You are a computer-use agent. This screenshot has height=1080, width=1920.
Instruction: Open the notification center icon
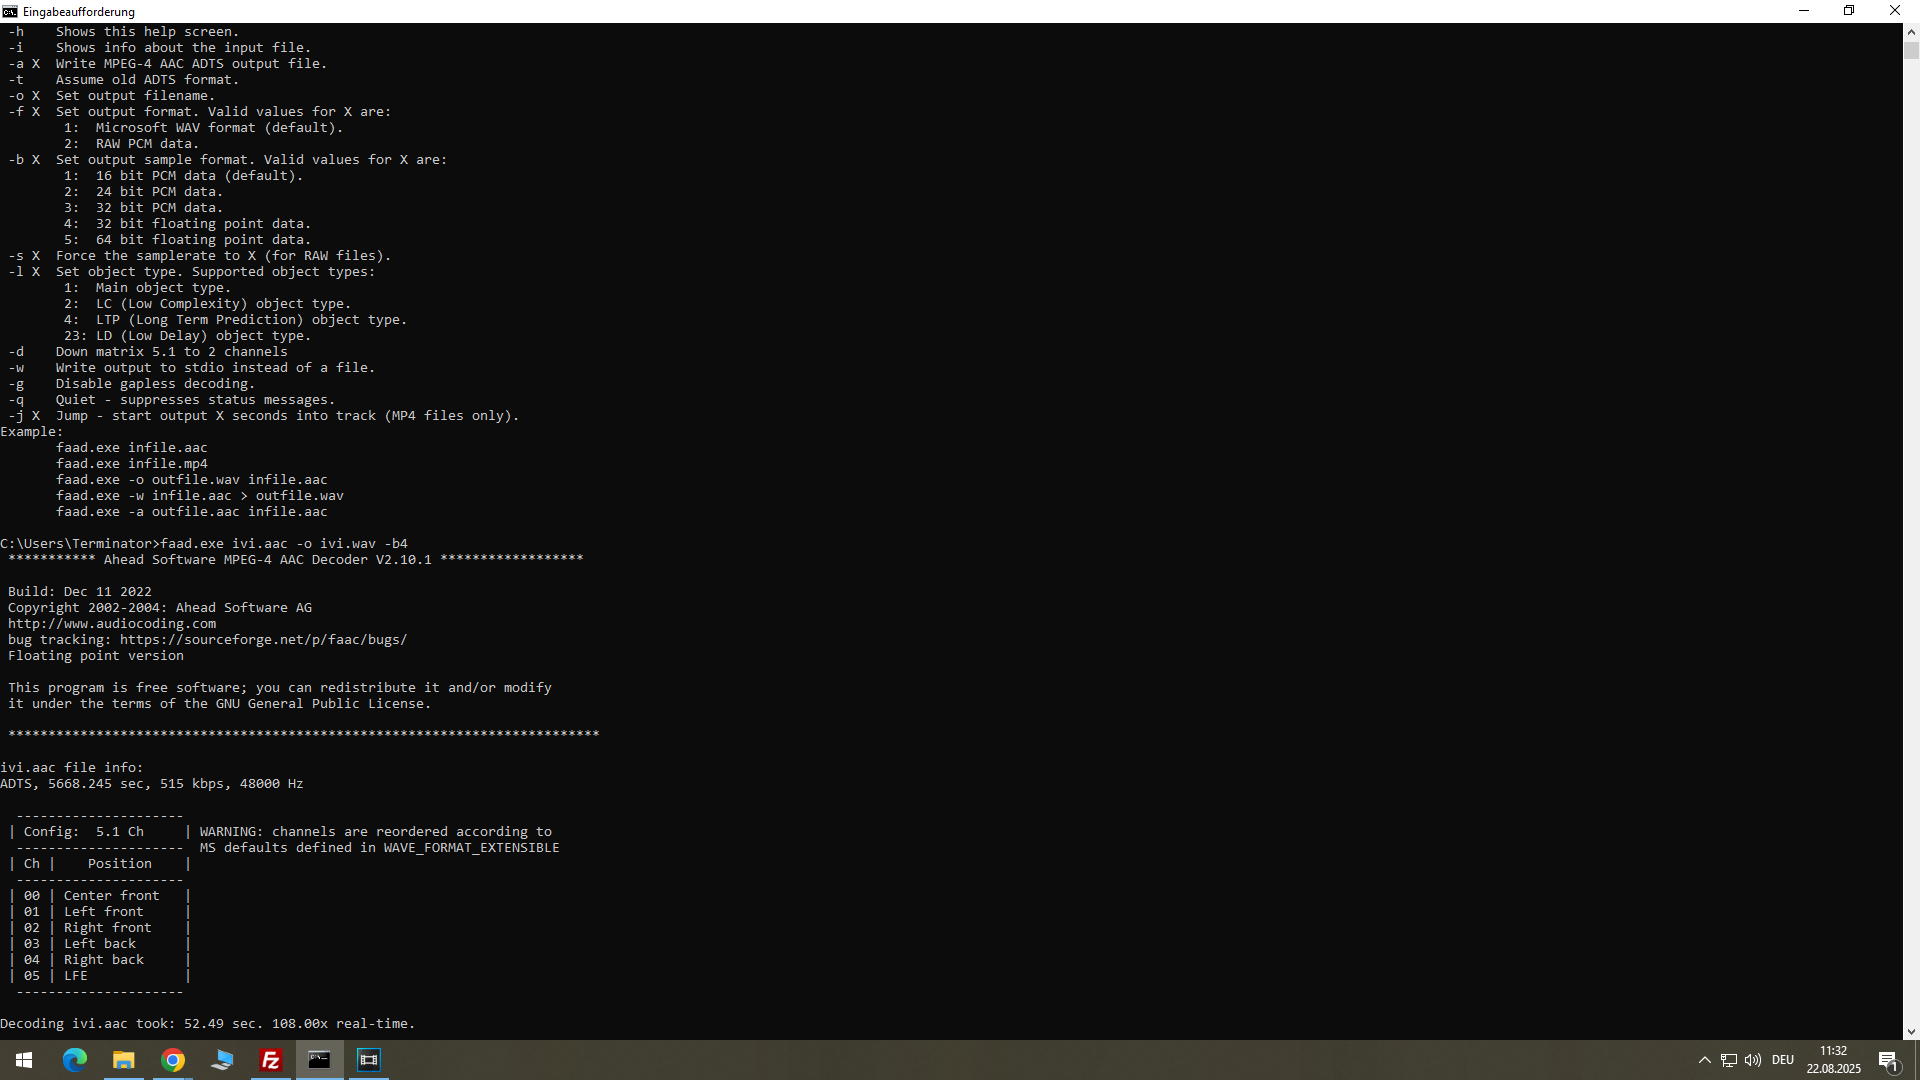coord(1888,1060)
